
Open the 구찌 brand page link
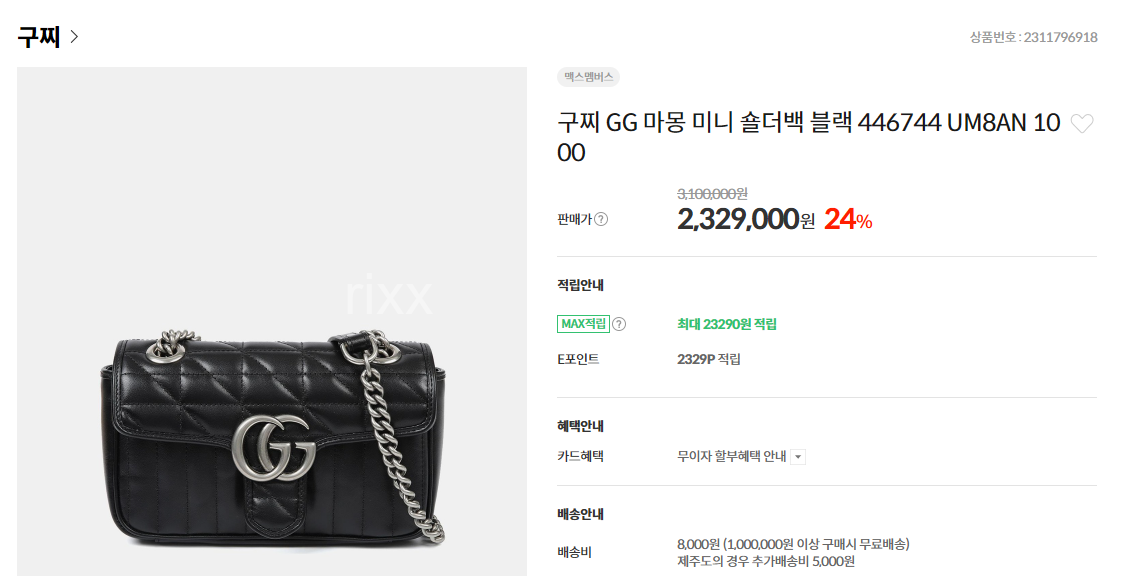(39, 37)
